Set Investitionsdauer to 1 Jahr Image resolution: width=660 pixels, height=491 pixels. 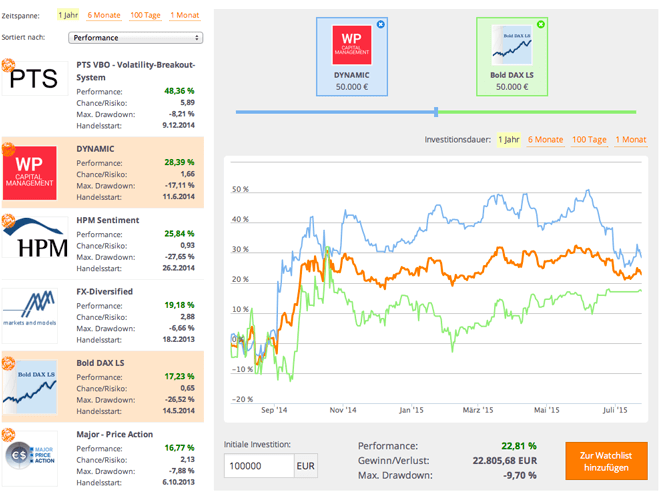click(509, 139)
